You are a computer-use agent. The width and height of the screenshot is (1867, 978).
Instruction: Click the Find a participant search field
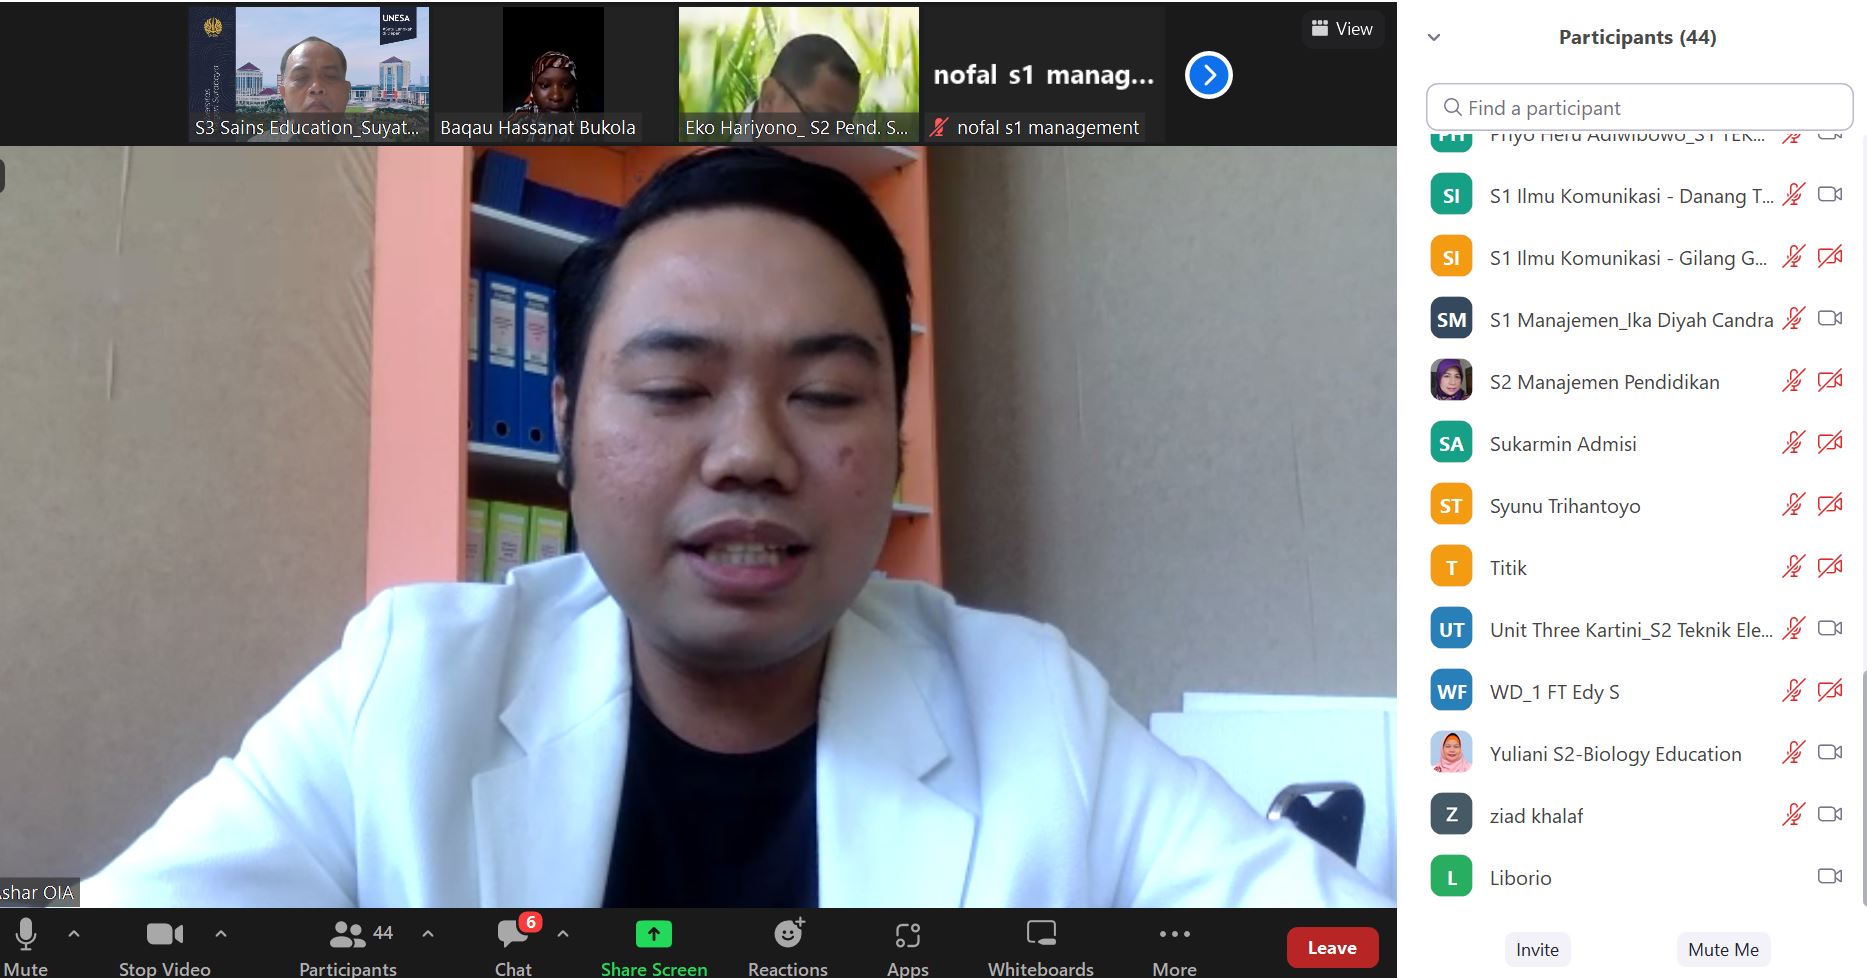point(1640,108)
